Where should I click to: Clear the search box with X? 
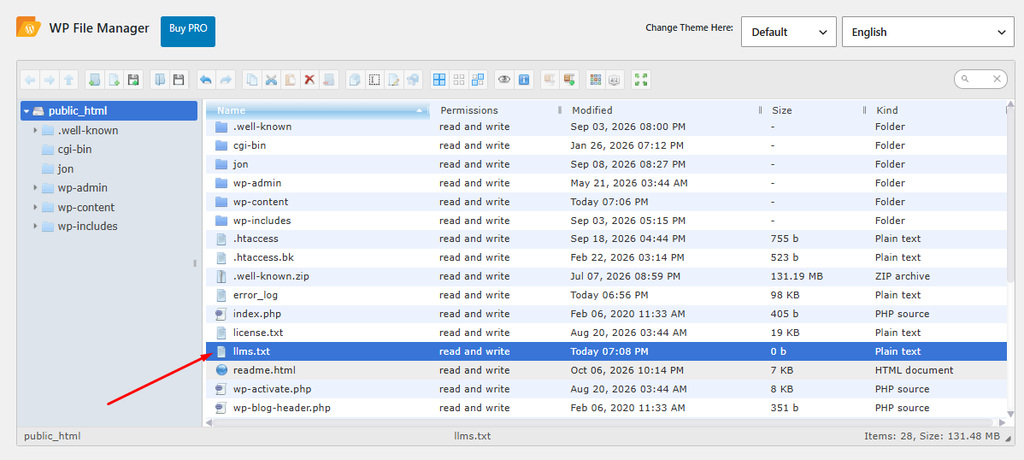(997, 79)
